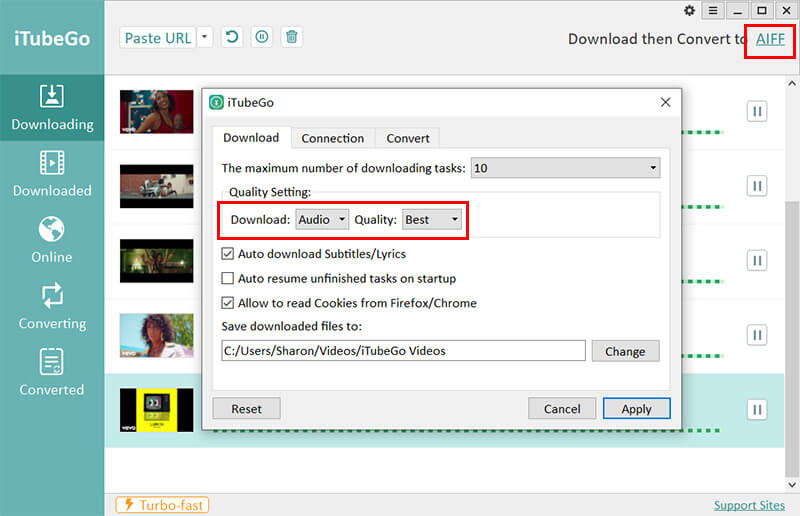
Task: Click the save path input field
Action: pyautogui.click(x=403, y=351)
